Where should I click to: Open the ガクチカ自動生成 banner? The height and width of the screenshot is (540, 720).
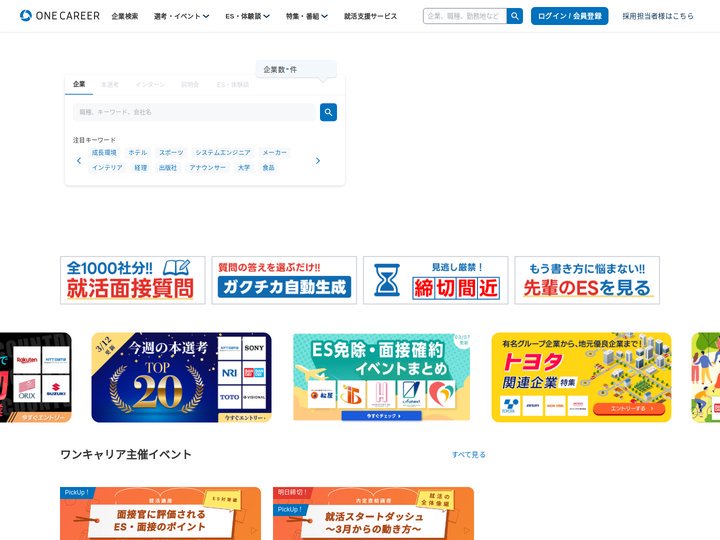click(x=284, y=280)
